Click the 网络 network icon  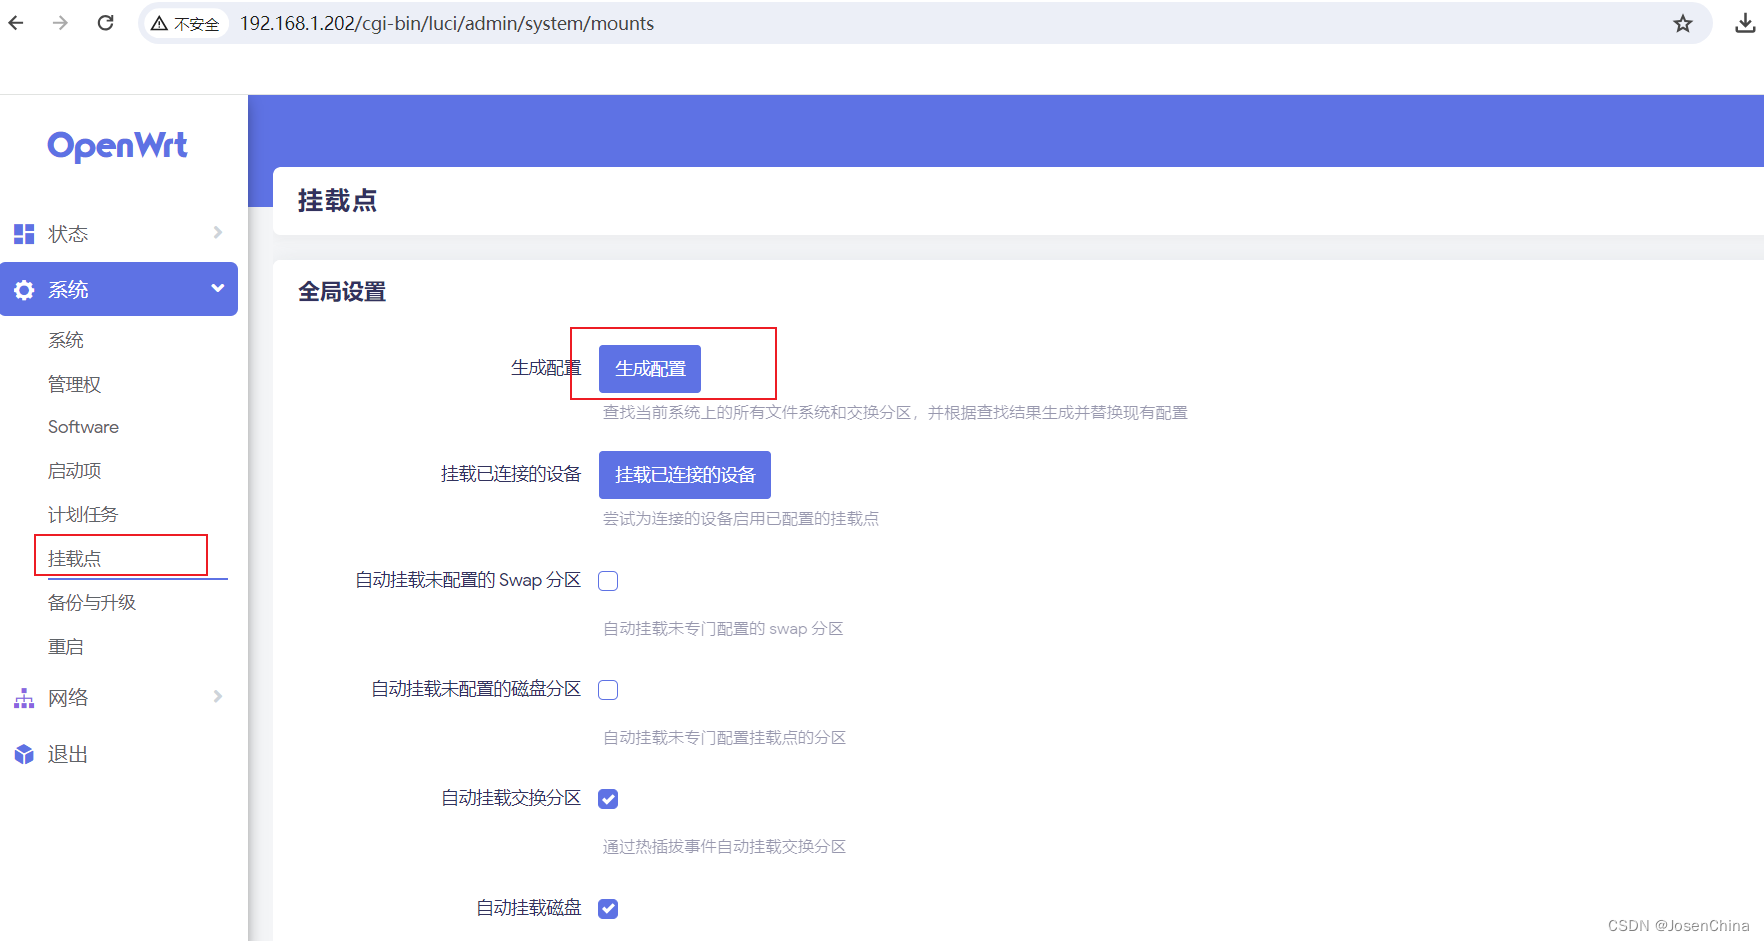point(24,698)
